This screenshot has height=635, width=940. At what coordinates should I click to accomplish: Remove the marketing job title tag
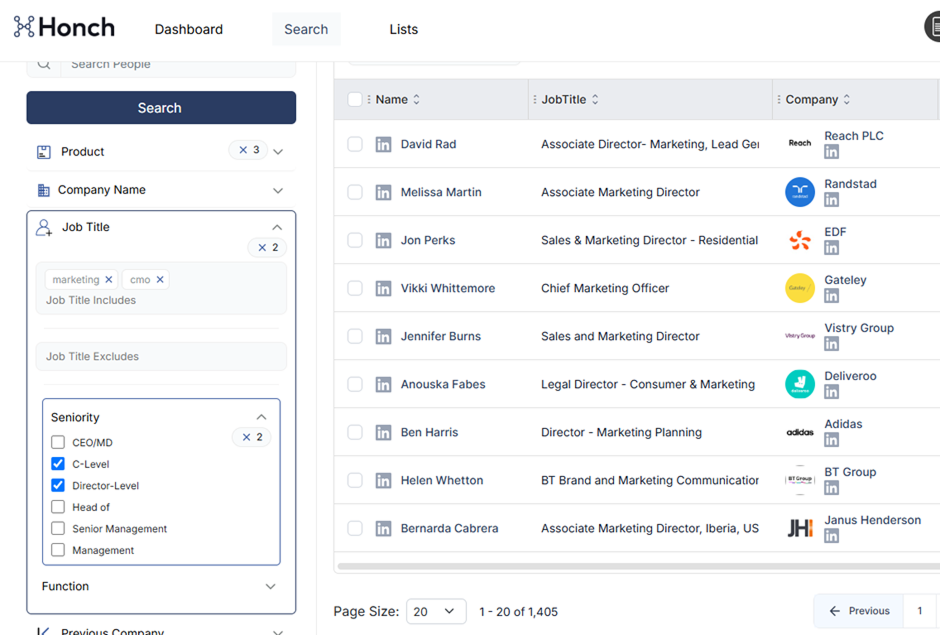[109, 279]
